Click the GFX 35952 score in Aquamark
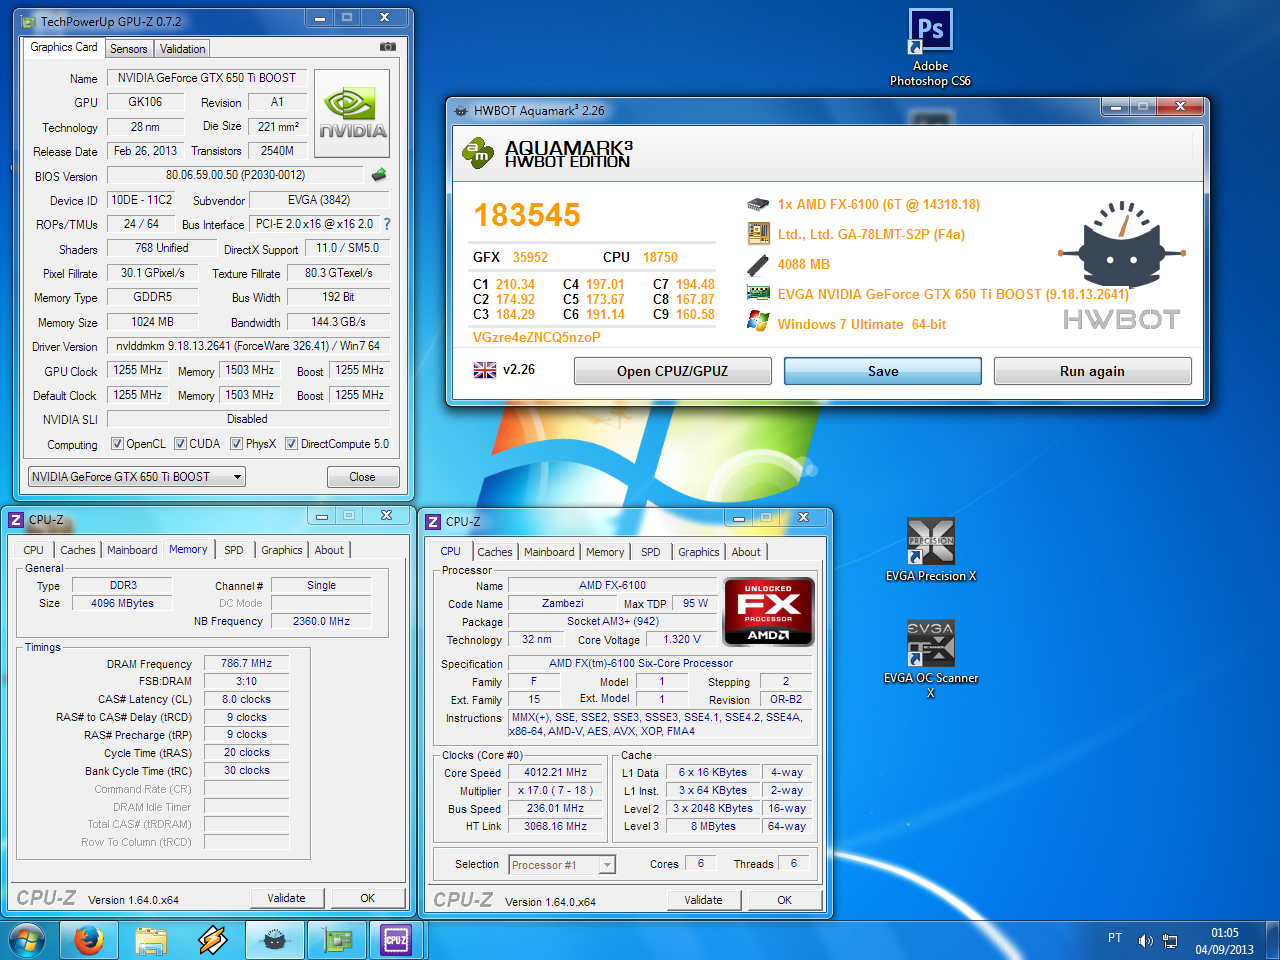Image resolution: width=1280 pixels, height=960 pixels. click(510, 257)
